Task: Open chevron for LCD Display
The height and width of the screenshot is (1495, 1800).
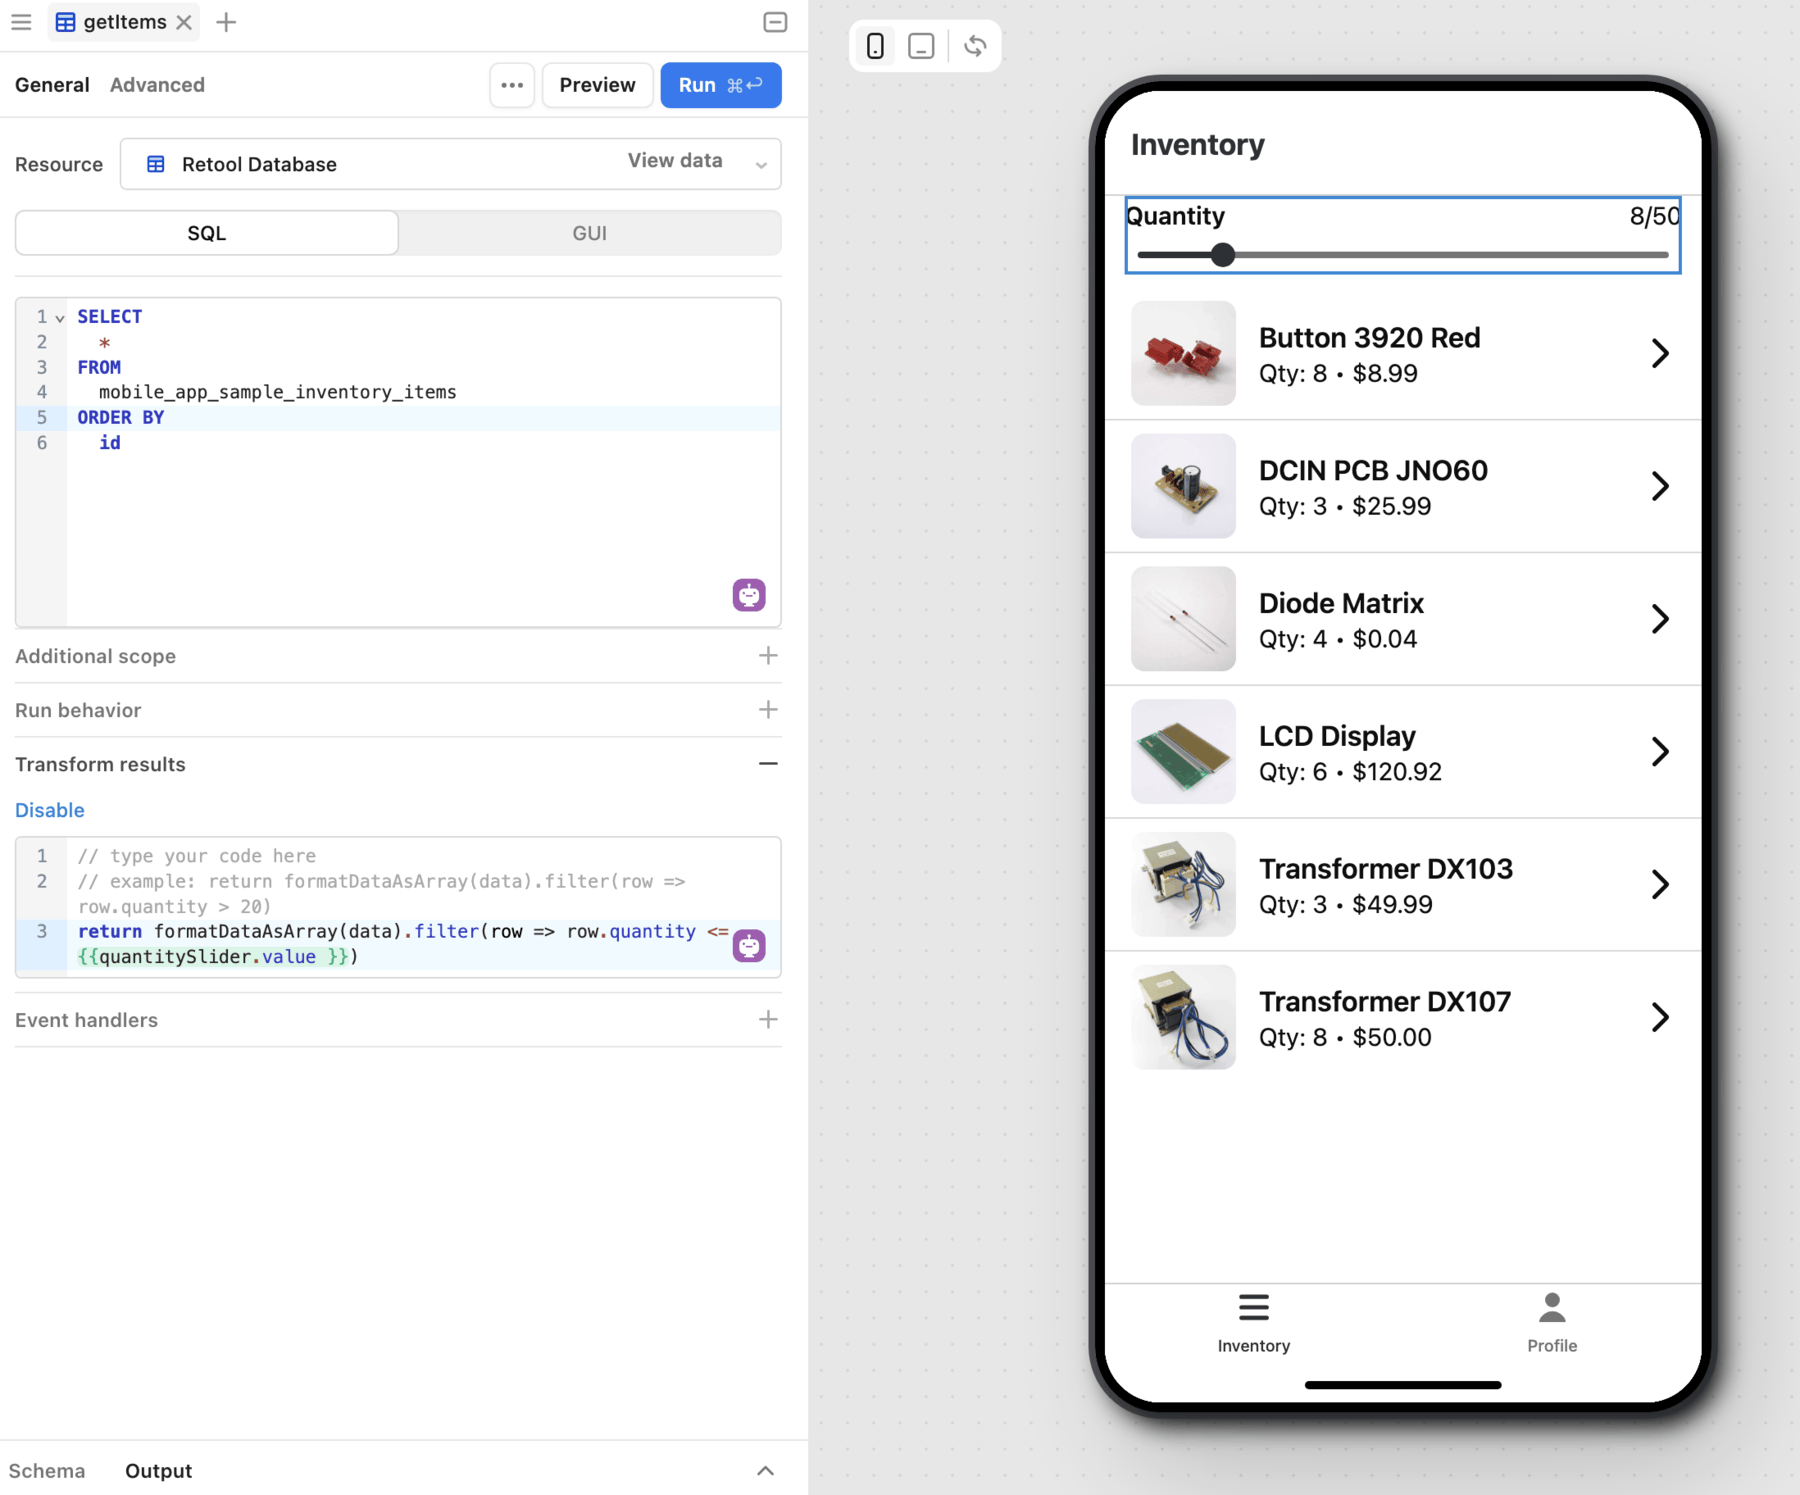Action: (1660, 752)
